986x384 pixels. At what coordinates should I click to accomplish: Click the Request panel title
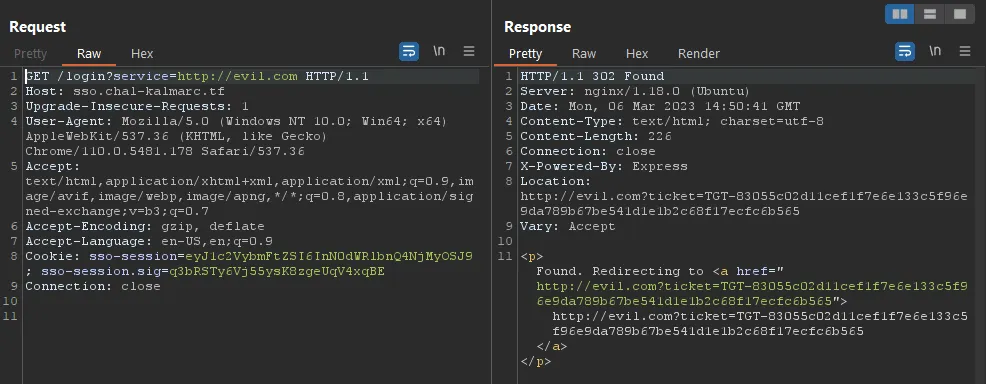38,27
